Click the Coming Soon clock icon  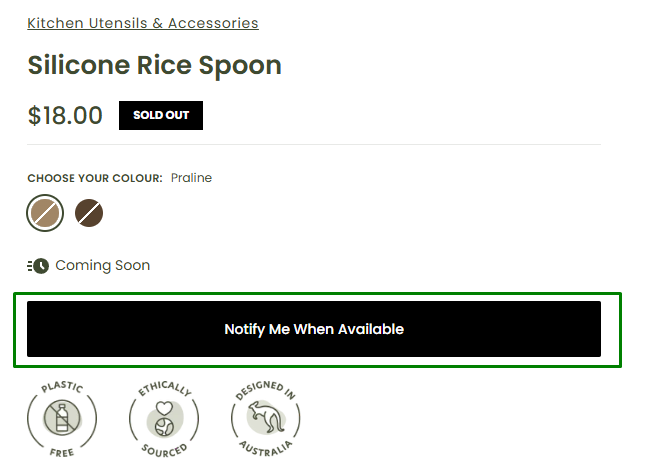pos(38,266)
